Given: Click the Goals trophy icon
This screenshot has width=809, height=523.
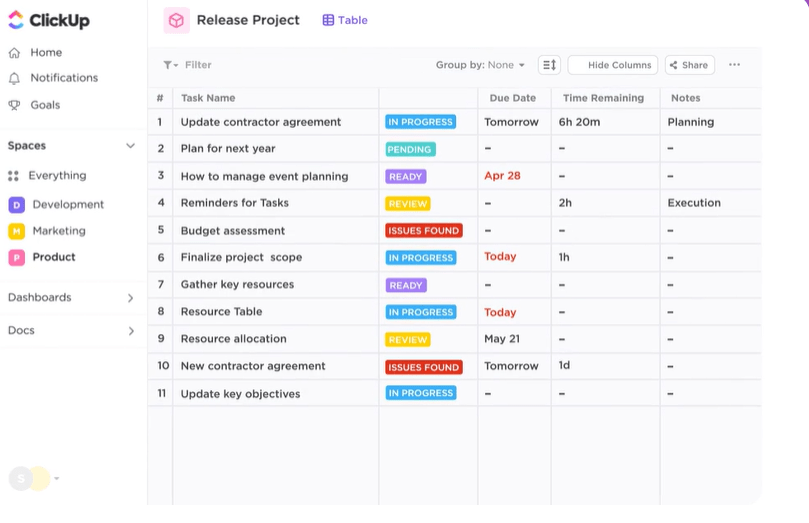Looking at the screenshot, I should coord(14,105).
